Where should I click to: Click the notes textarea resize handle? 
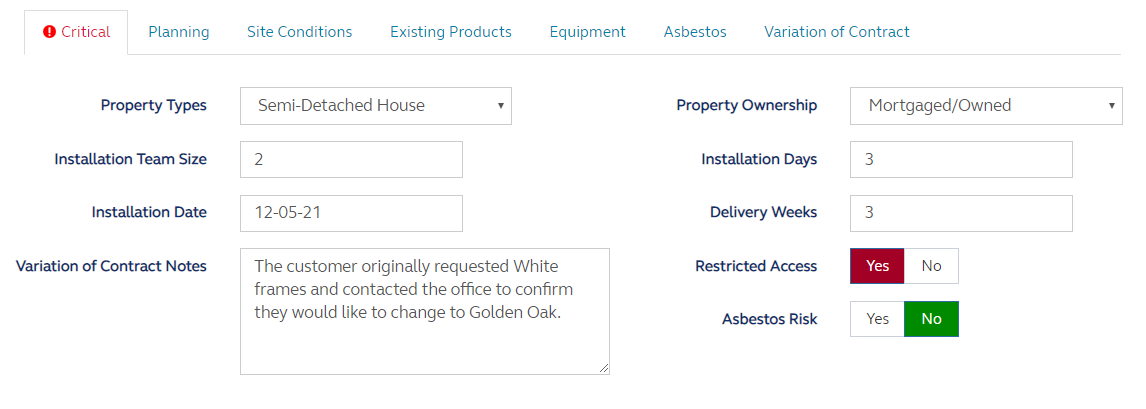point(604,369)
